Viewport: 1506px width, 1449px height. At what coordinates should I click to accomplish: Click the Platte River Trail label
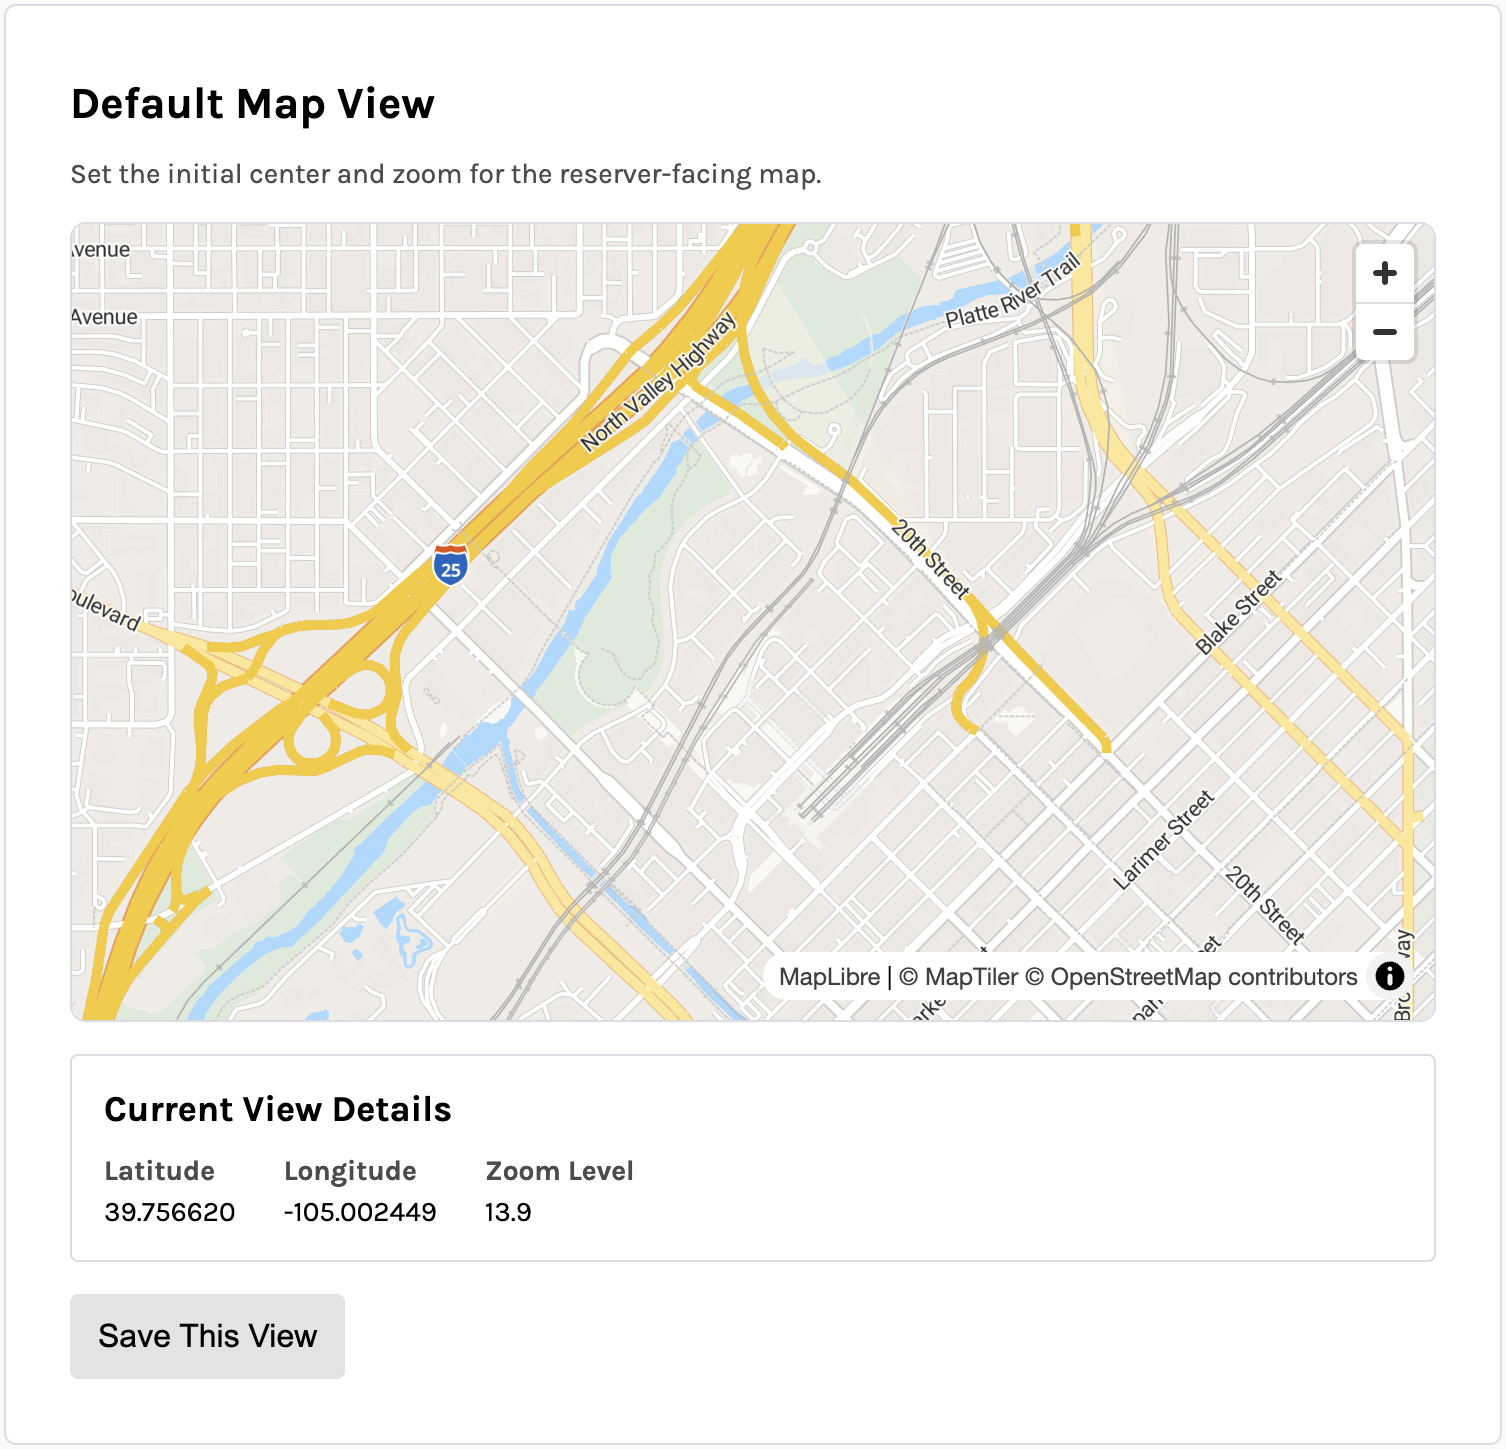(x=1012, y=291)
